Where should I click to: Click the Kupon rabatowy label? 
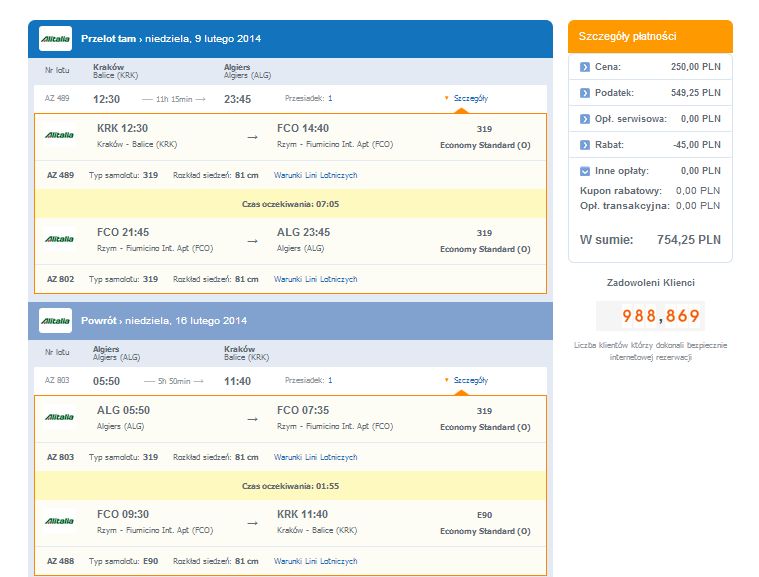621,191
